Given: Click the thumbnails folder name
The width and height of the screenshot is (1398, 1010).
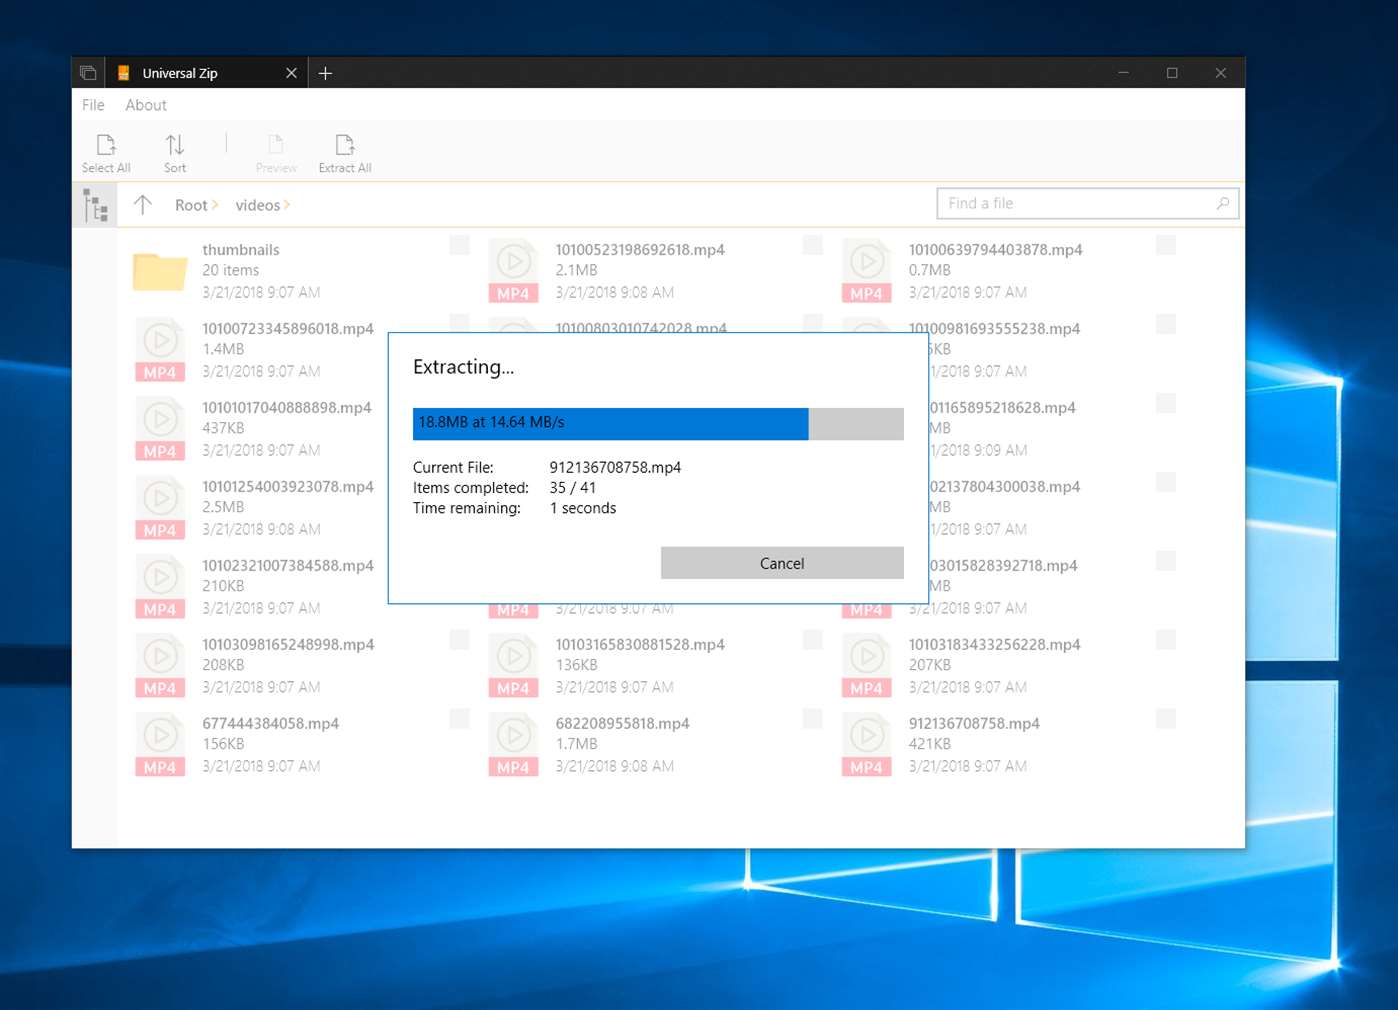Looking at the screenshot, I should tap(241, 250).
